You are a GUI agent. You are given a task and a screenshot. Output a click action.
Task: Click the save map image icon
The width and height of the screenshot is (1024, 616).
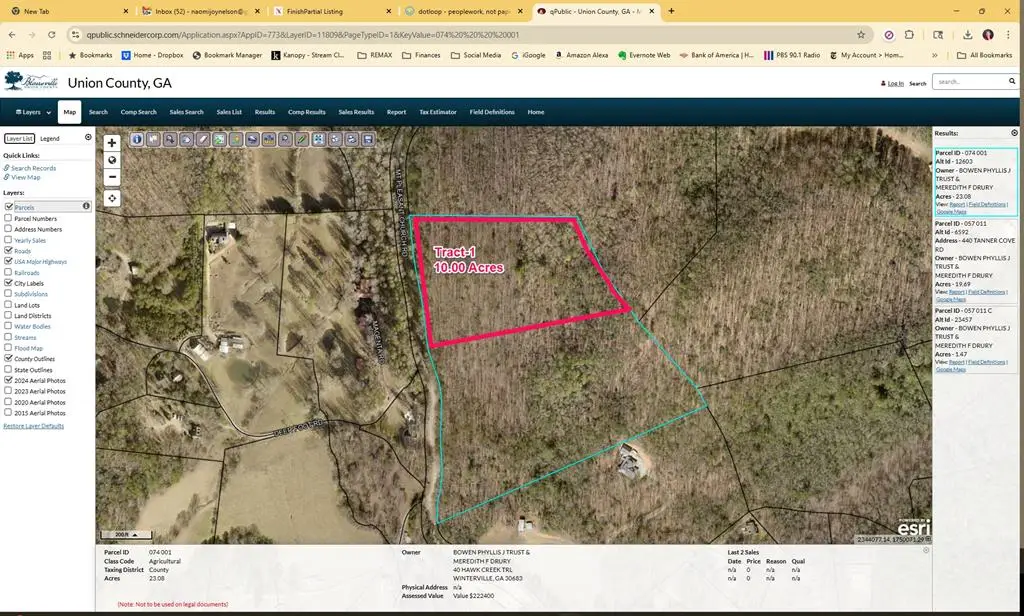[368, 140]
